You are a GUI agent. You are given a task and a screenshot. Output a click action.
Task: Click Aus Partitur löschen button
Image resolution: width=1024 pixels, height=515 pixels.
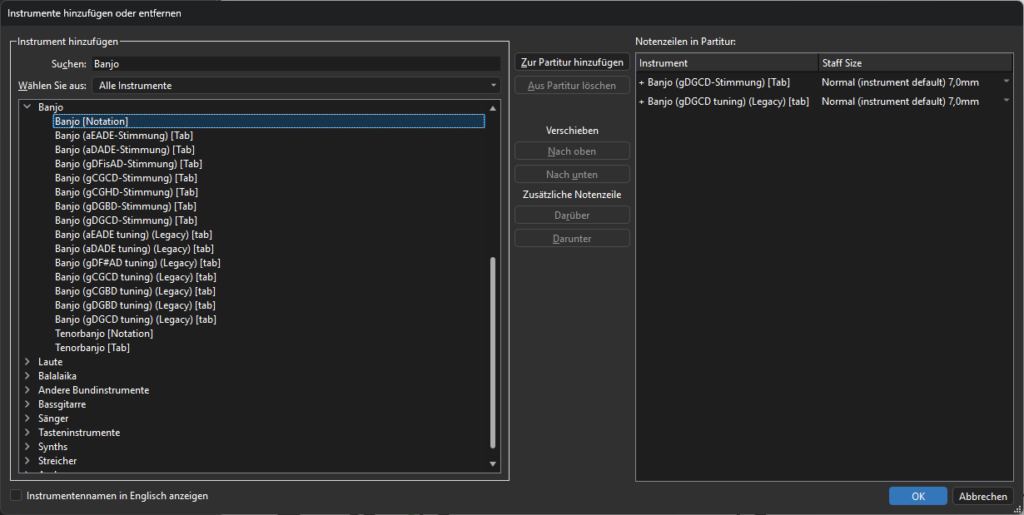pos(572,86)
